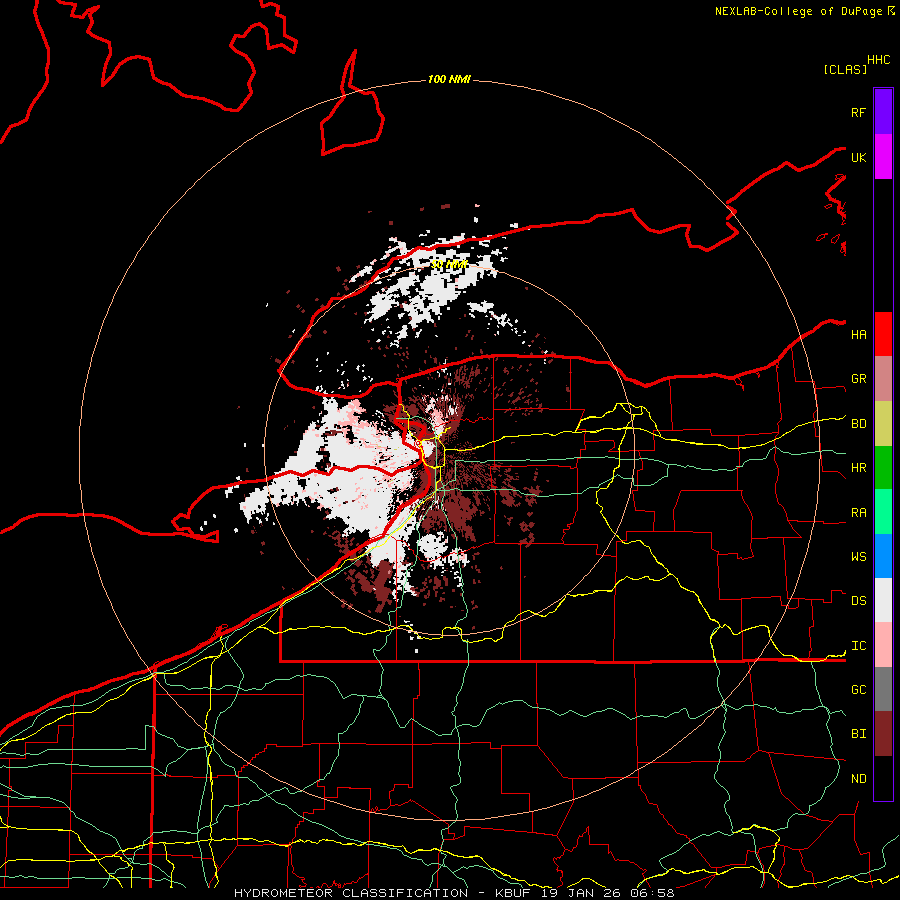The image size is (900, 900).
Task: Click the DS legend label
Action: coord(858,601)
